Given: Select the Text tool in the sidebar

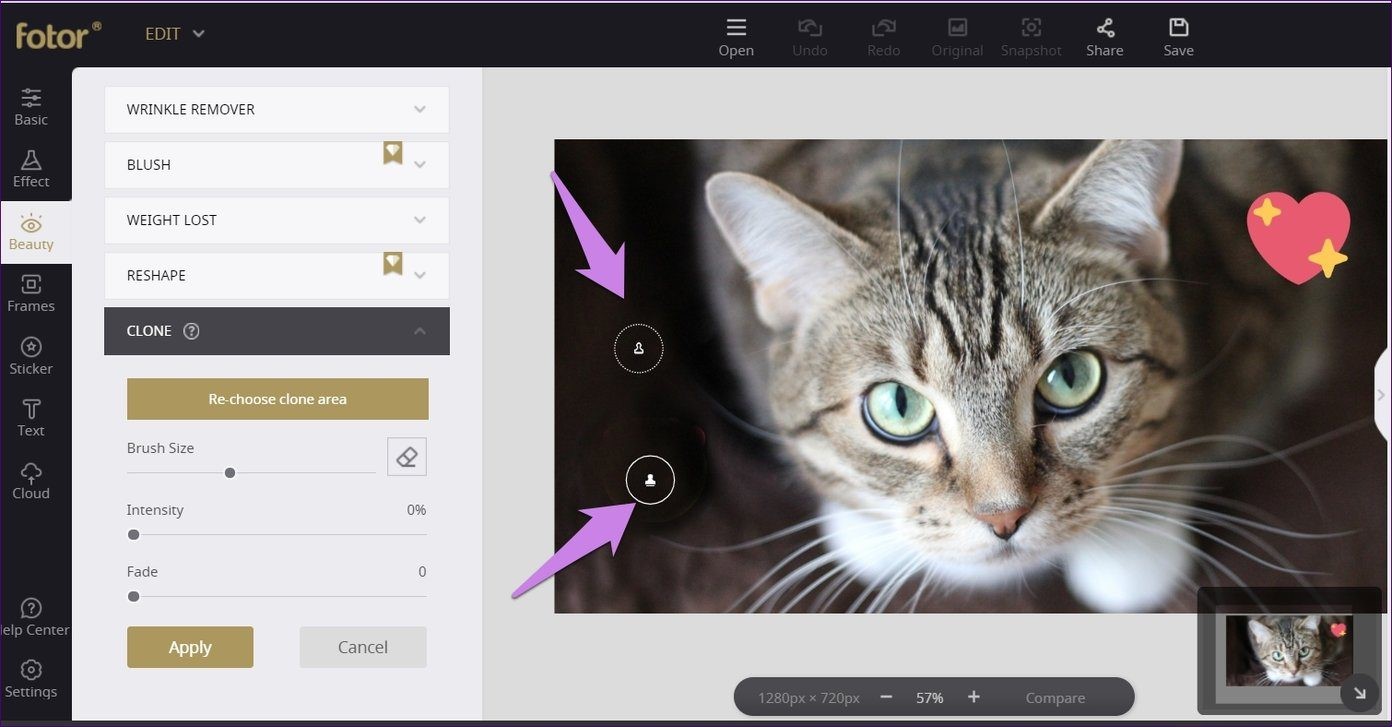Looking at the screenshot, I should (x=31, y=418).
